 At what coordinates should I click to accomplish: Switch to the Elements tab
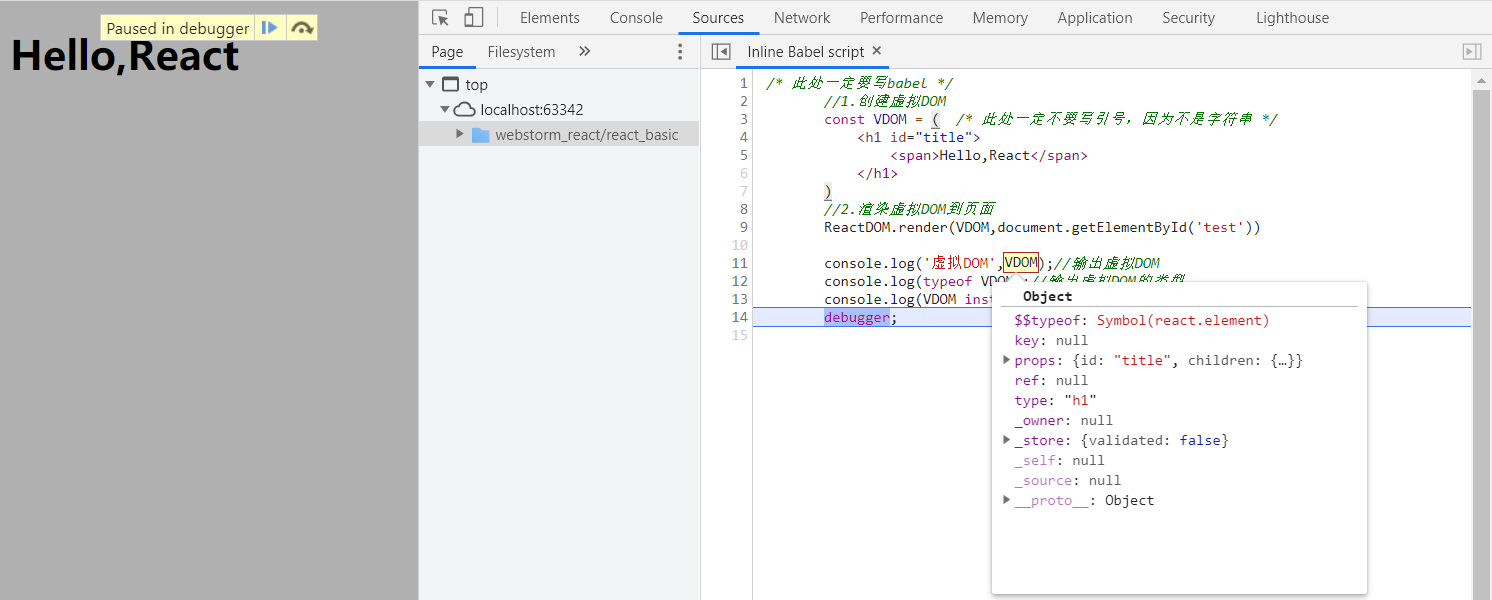coord(550,17)
